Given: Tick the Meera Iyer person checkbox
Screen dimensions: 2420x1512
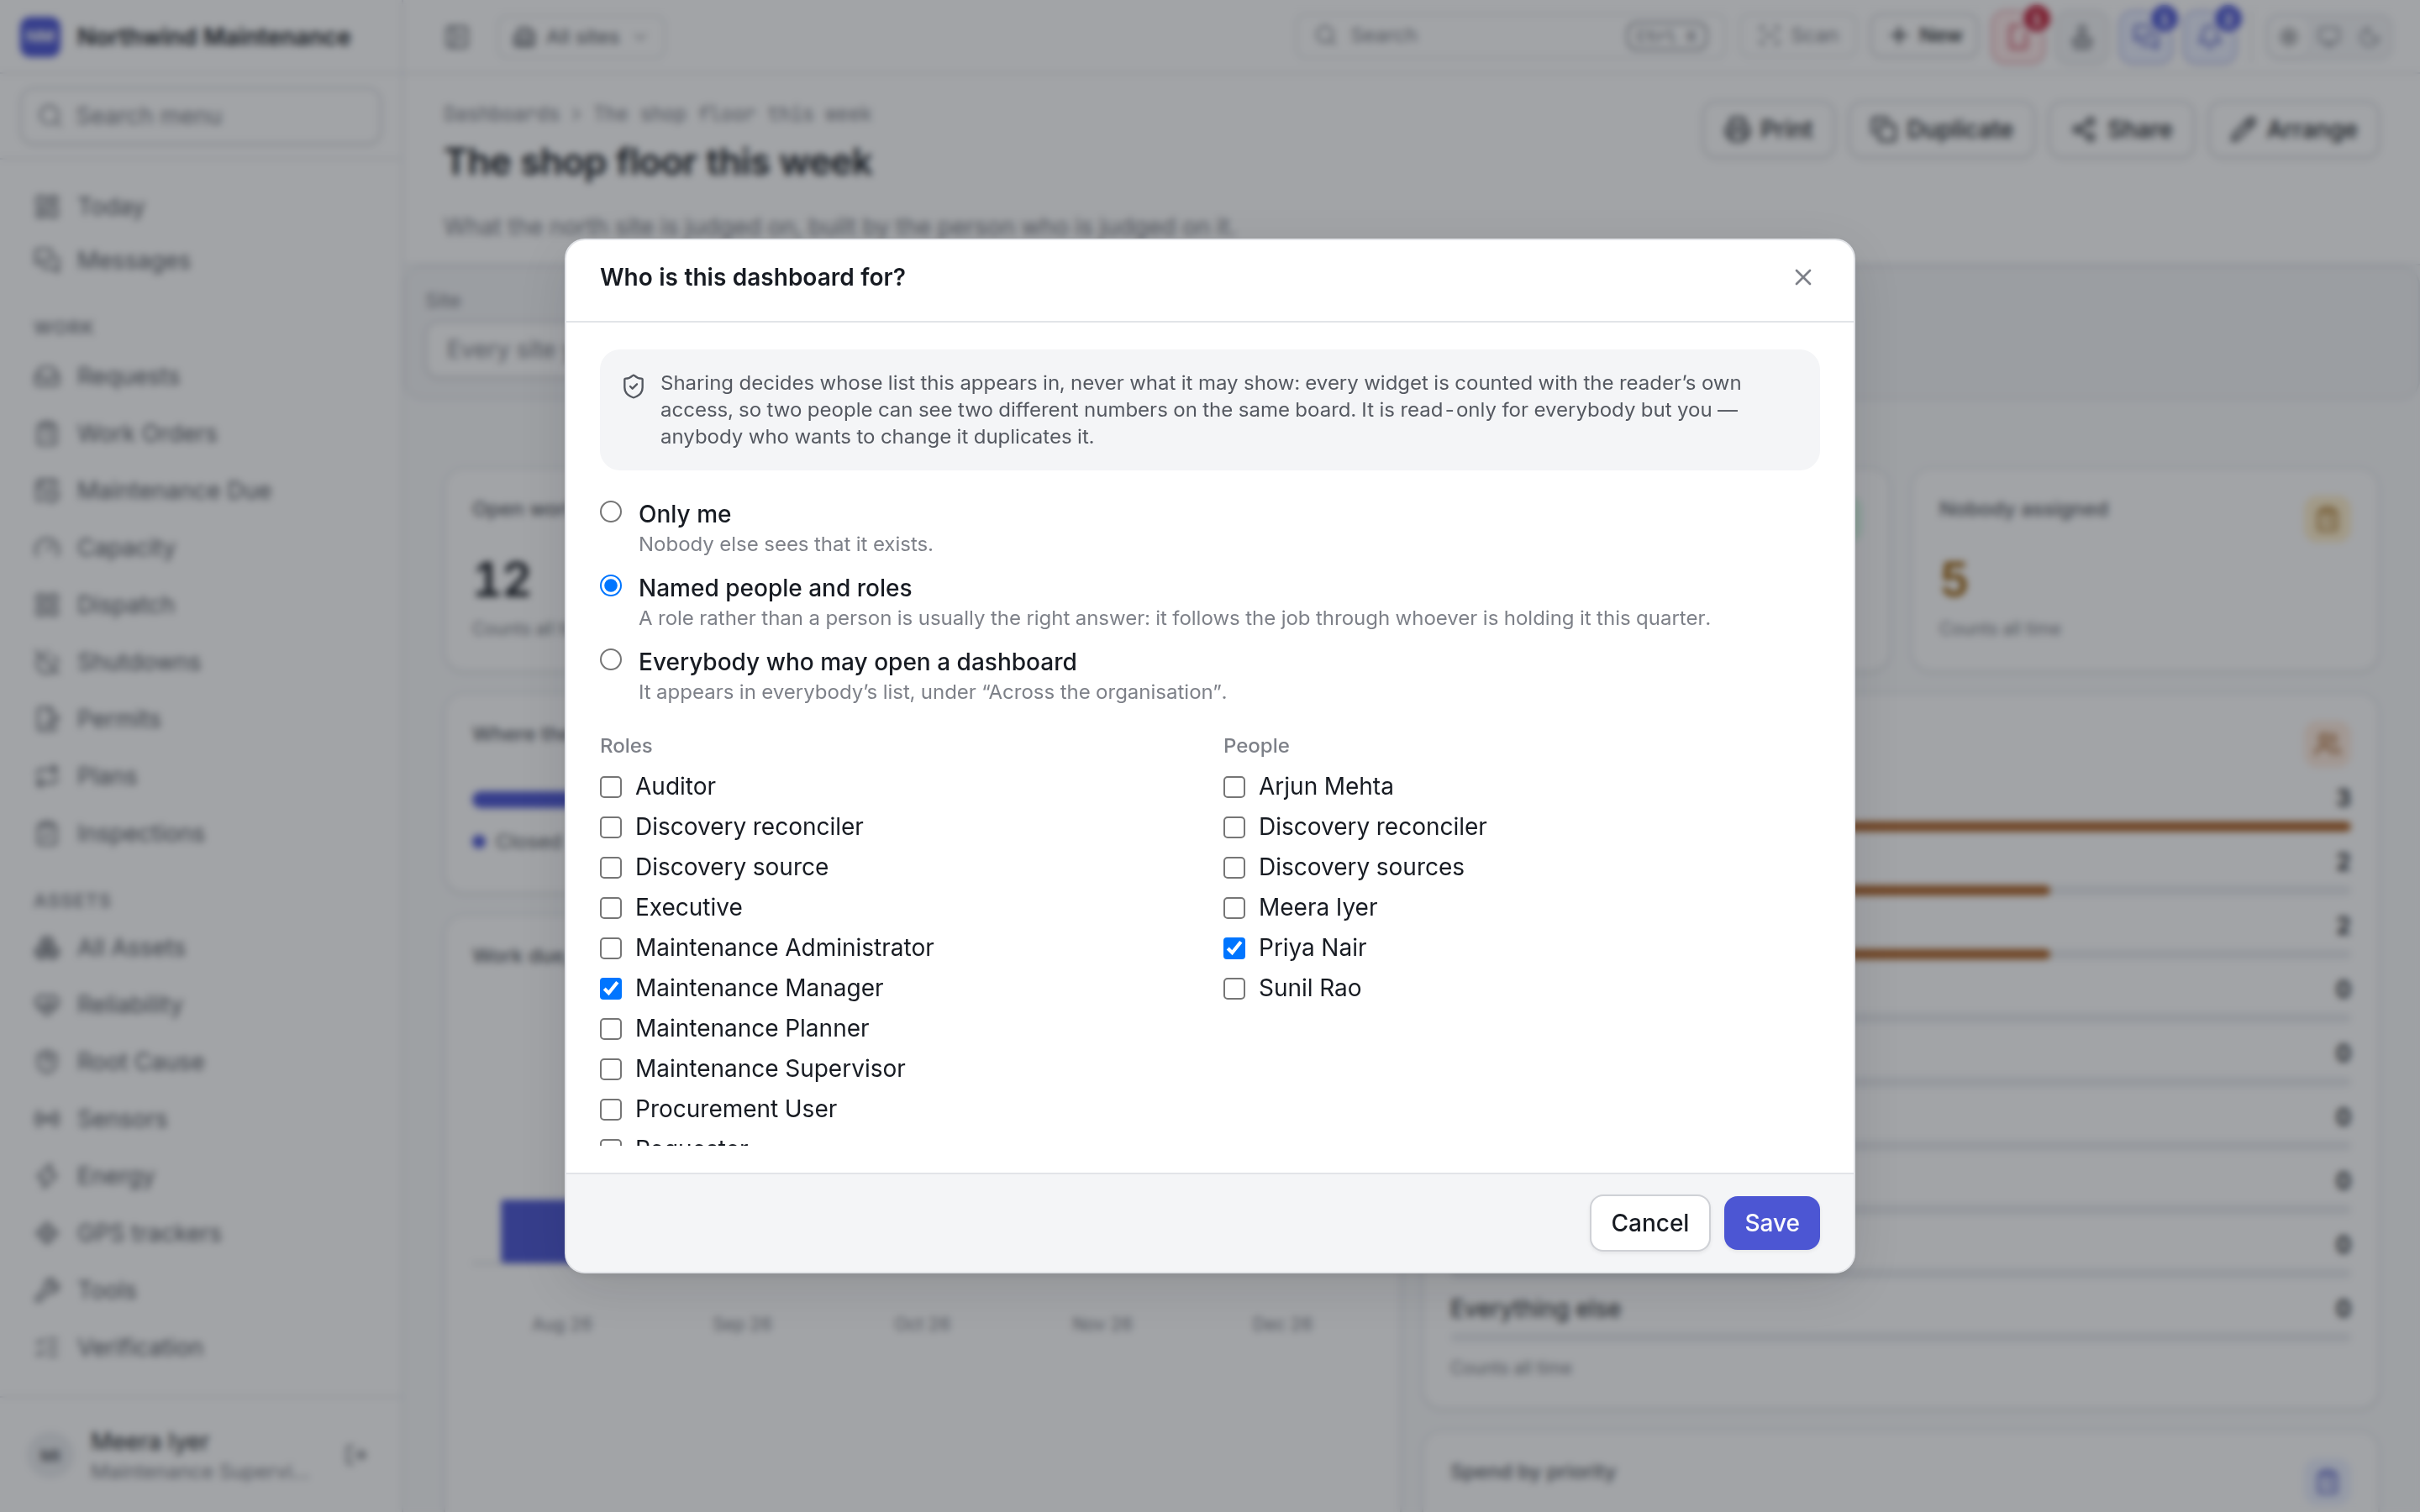Looking at the screenshot, I should pos(1234,908).
